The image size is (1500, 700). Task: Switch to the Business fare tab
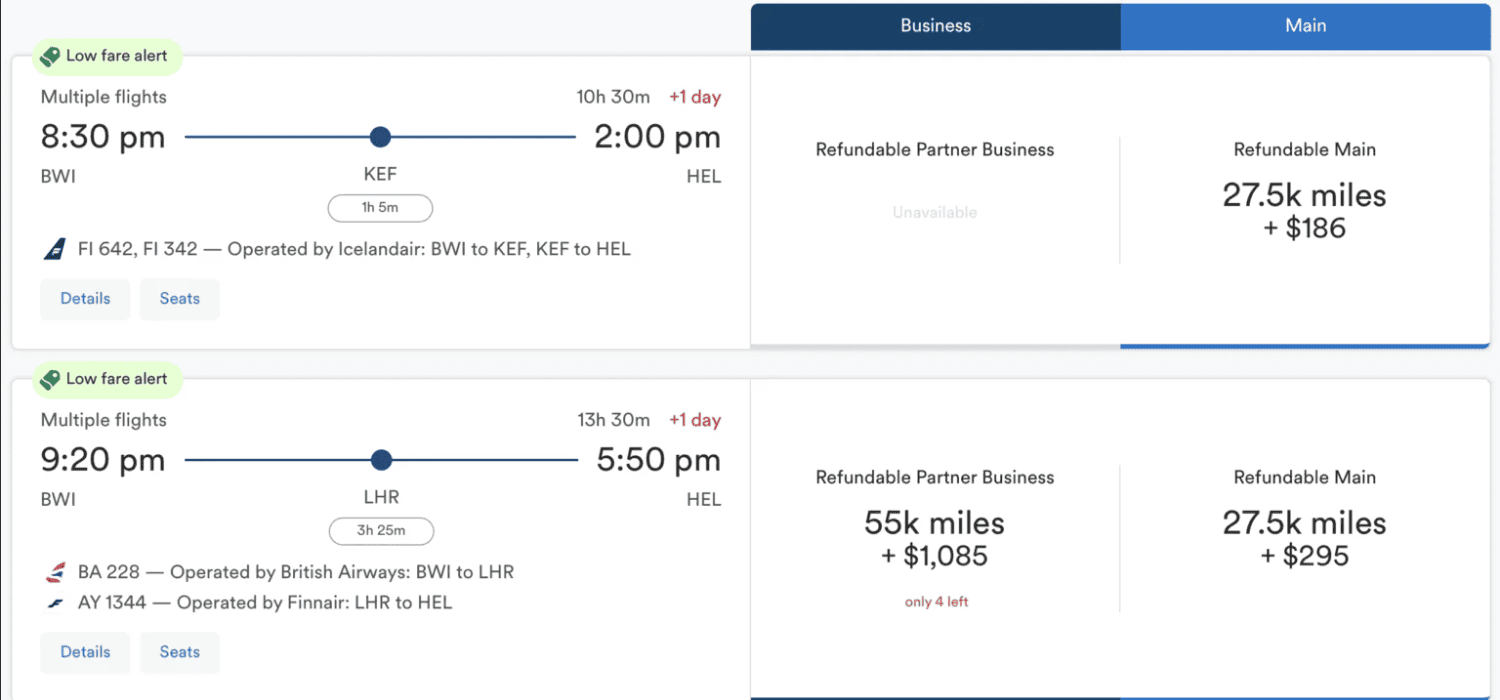pos(935,27)
